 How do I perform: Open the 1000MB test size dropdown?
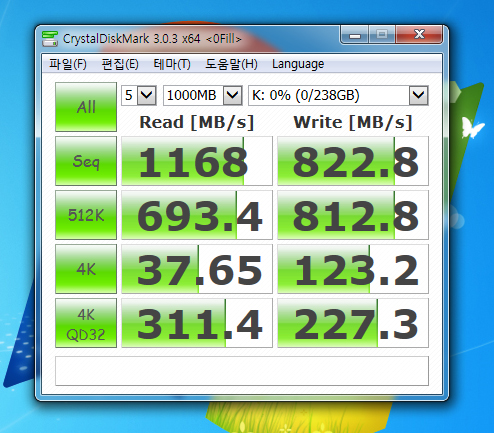203,96
